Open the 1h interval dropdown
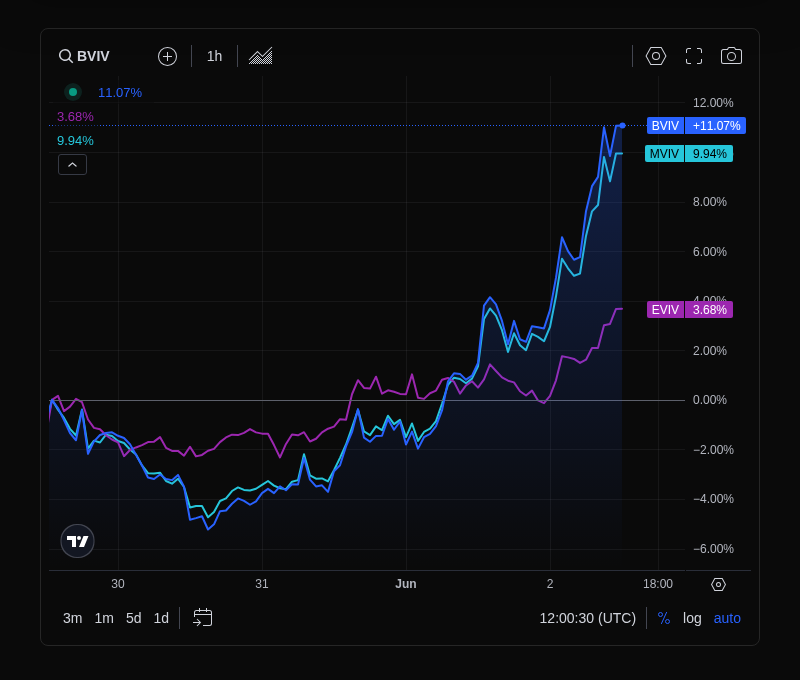The height and width of the screenshot is (680, 800). coord(214,56)
